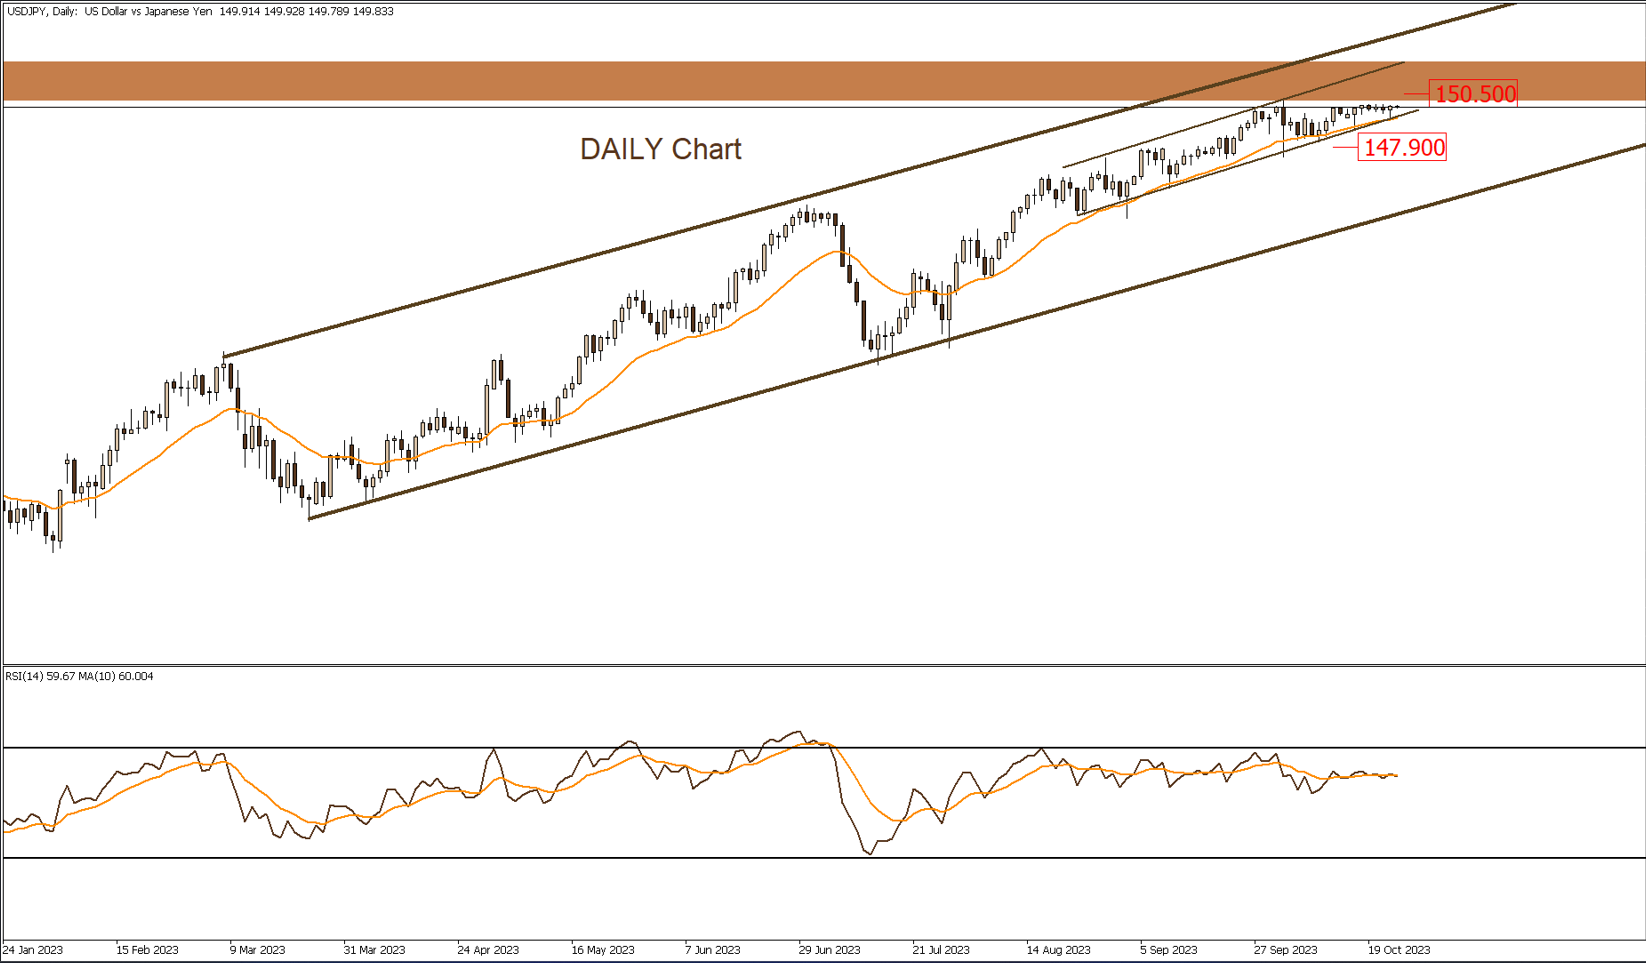The image size is (1646, 963).
Task: Select the 24 Apr 2023 date label
Action: [x=488, y=950]
